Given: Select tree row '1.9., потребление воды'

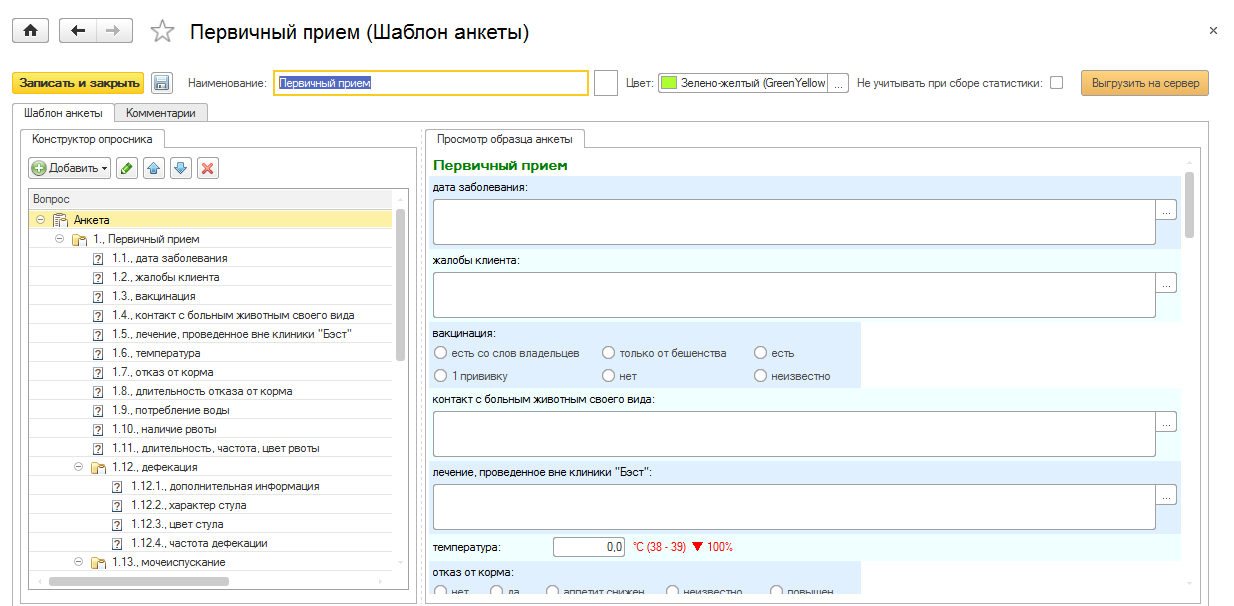Looking at the screenshot, I should (x=212, y=410).
